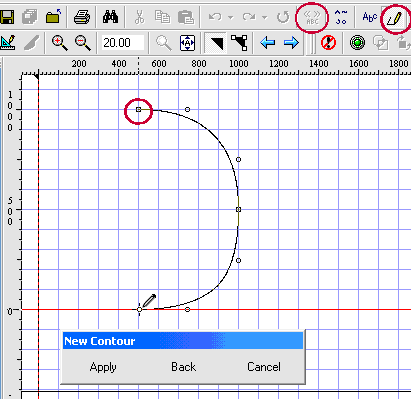The height and width of the screenshot is (399, 411).
Task: Open Find with the binoculars icon
Action: coord(110,16)
